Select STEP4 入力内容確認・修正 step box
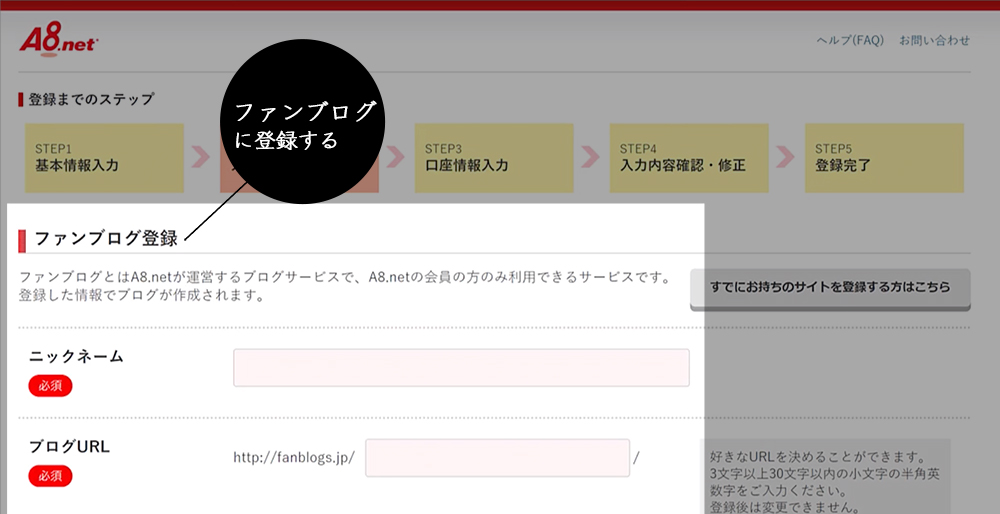The height and width of the screenshot is (514, 1000). [689, 158]
